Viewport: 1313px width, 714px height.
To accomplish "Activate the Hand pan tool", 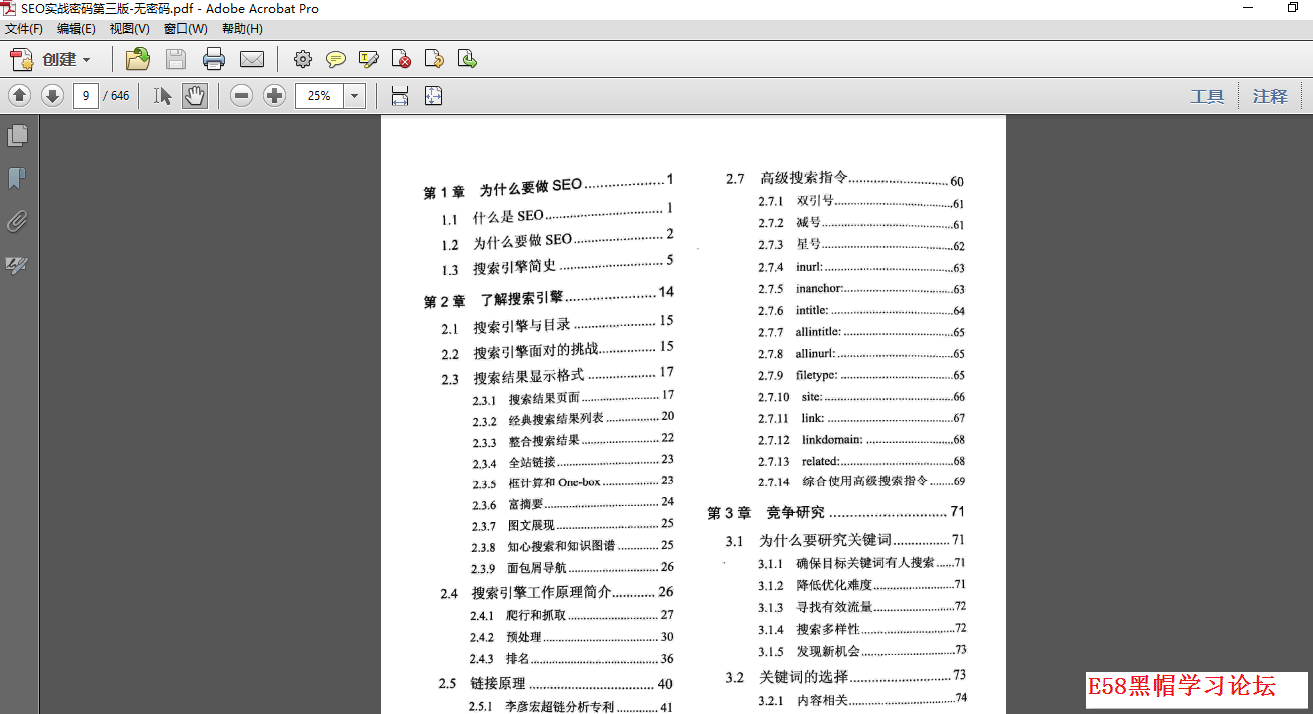I will (x=194, y=96).
